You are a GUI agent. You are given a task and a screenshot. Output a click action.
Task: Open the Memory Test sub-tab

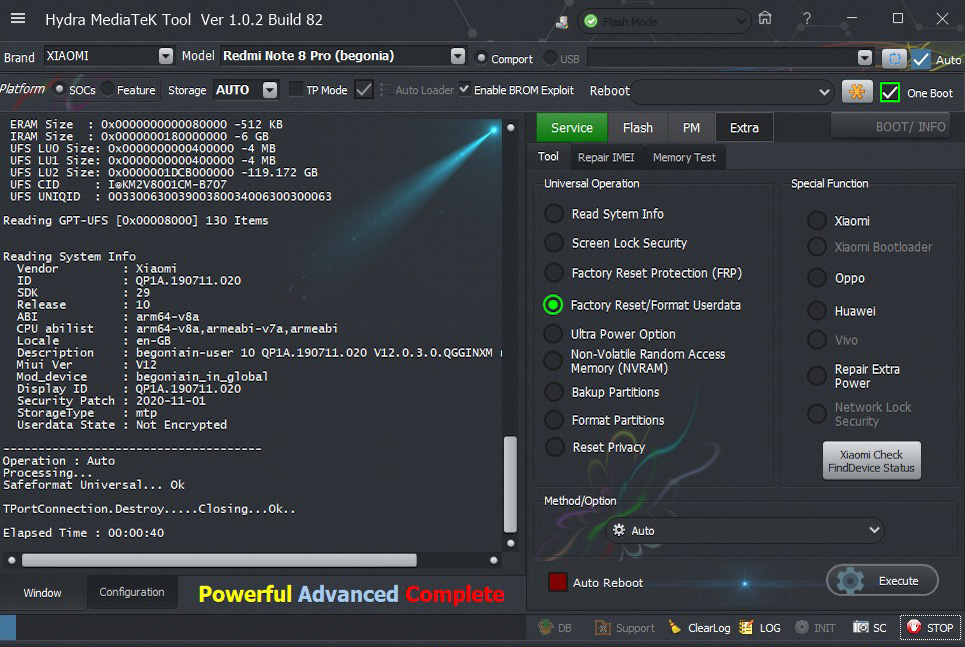(684, 157)
